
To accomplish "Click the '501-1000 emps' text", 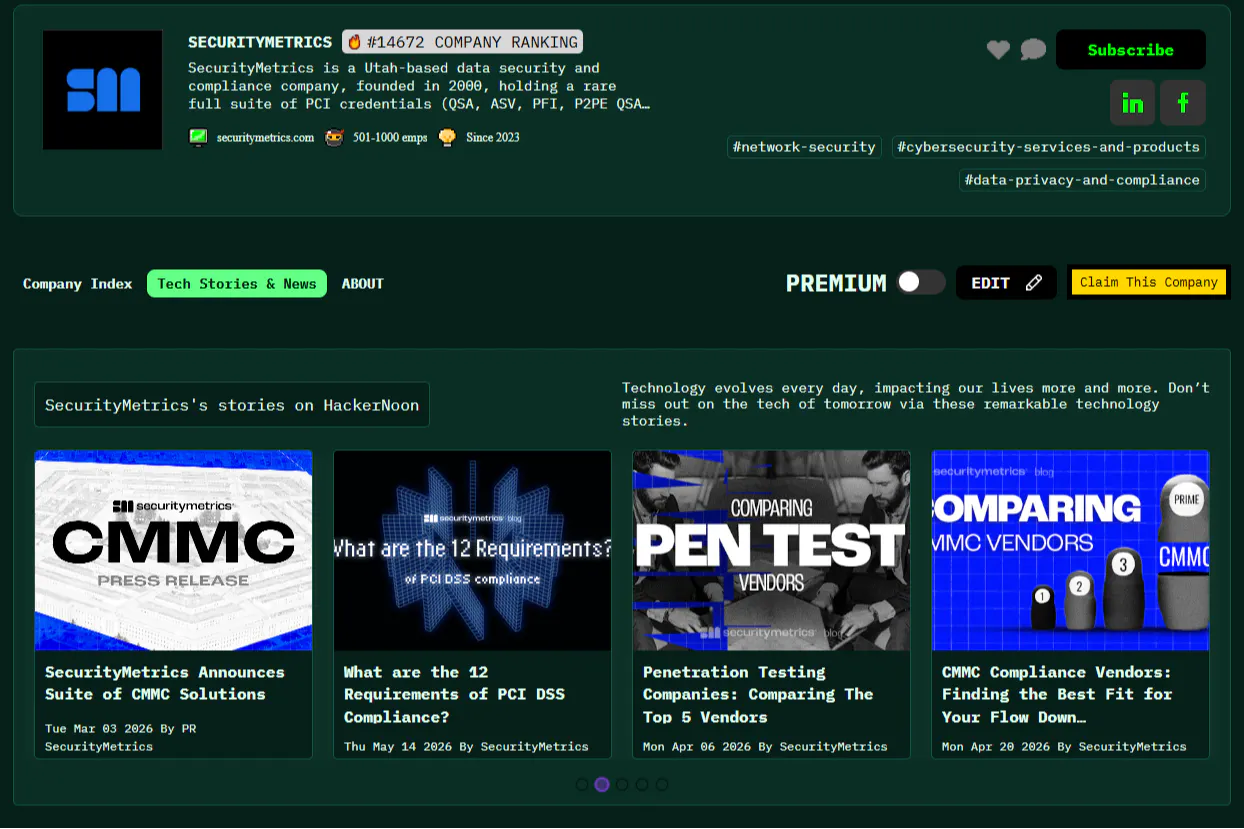I will pyautogui.click(x=390, y=138).
